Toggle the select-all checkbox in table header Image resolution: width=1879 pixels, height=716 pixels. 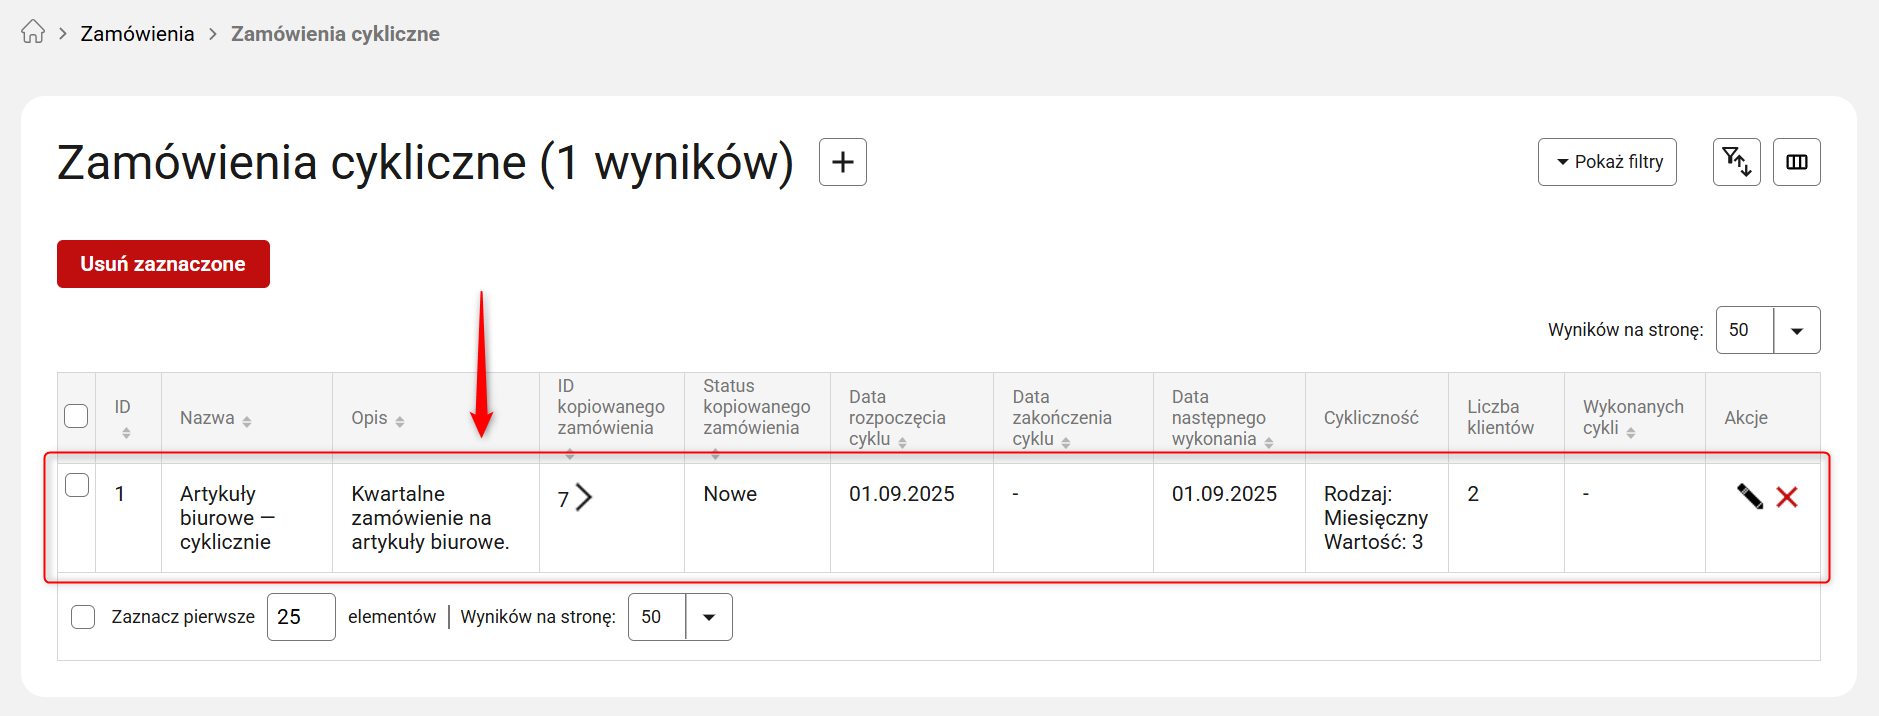point(76,416)
